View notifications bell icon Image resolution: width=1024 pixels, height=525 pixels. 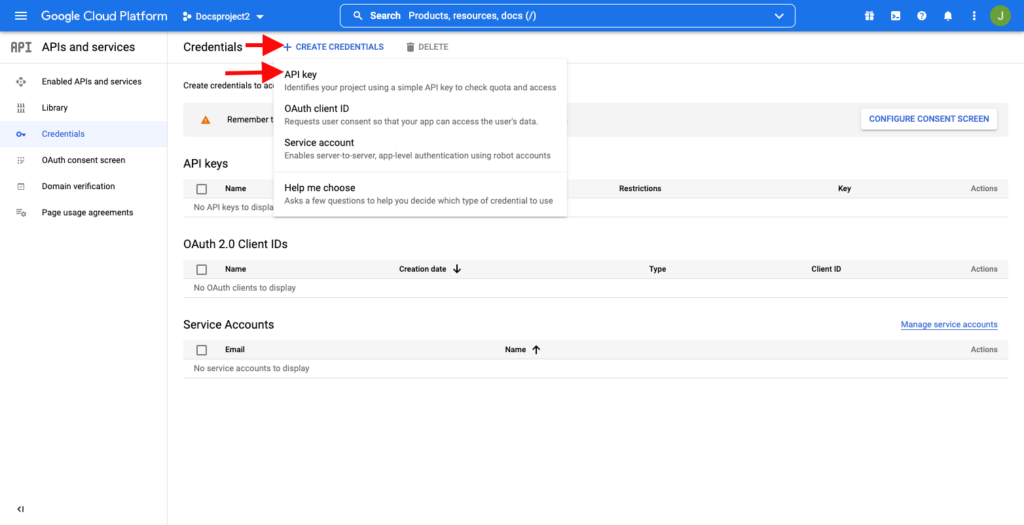(947, 16)
